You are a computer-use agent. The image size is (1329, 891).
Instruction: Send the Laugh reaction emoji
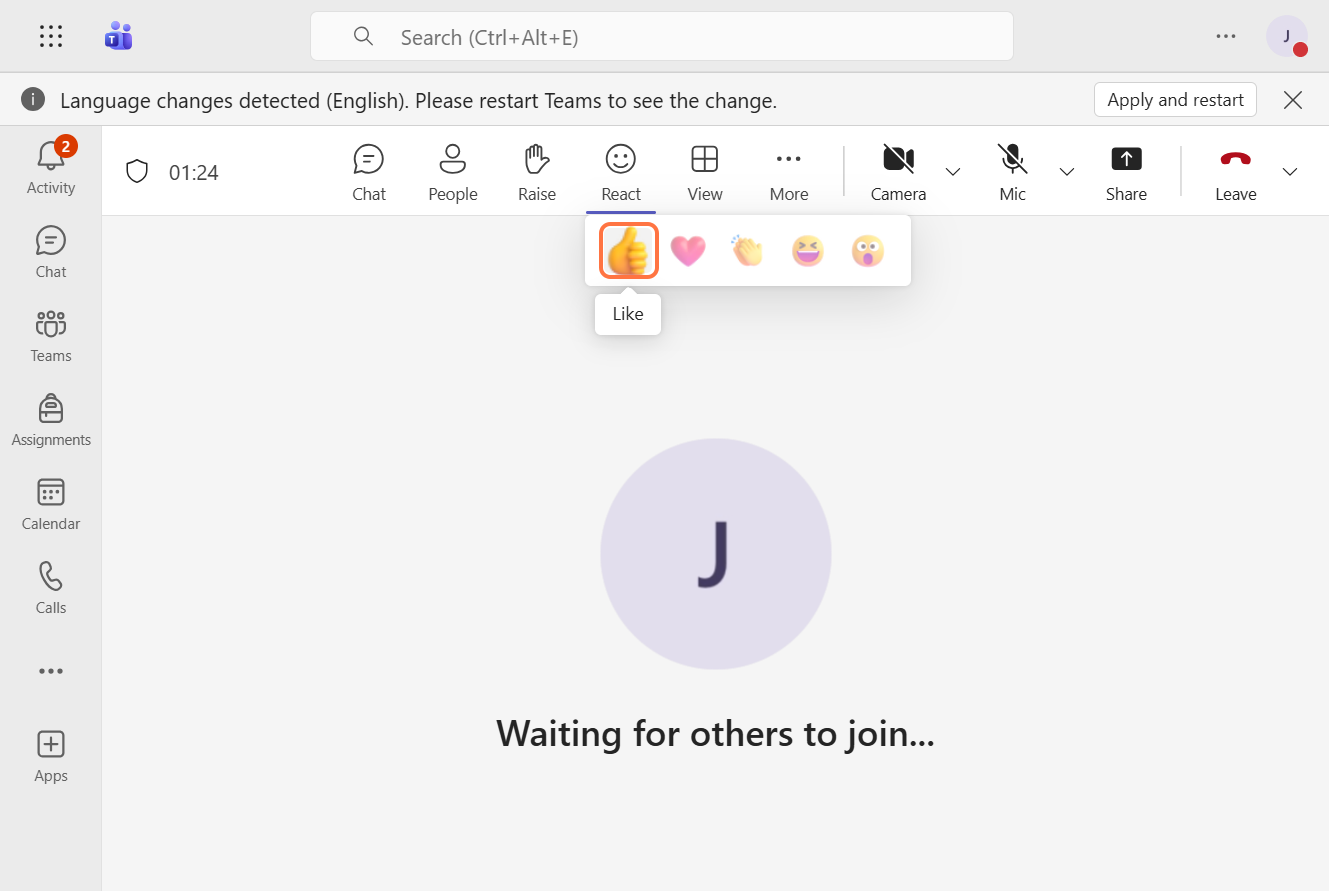[807, 250]
